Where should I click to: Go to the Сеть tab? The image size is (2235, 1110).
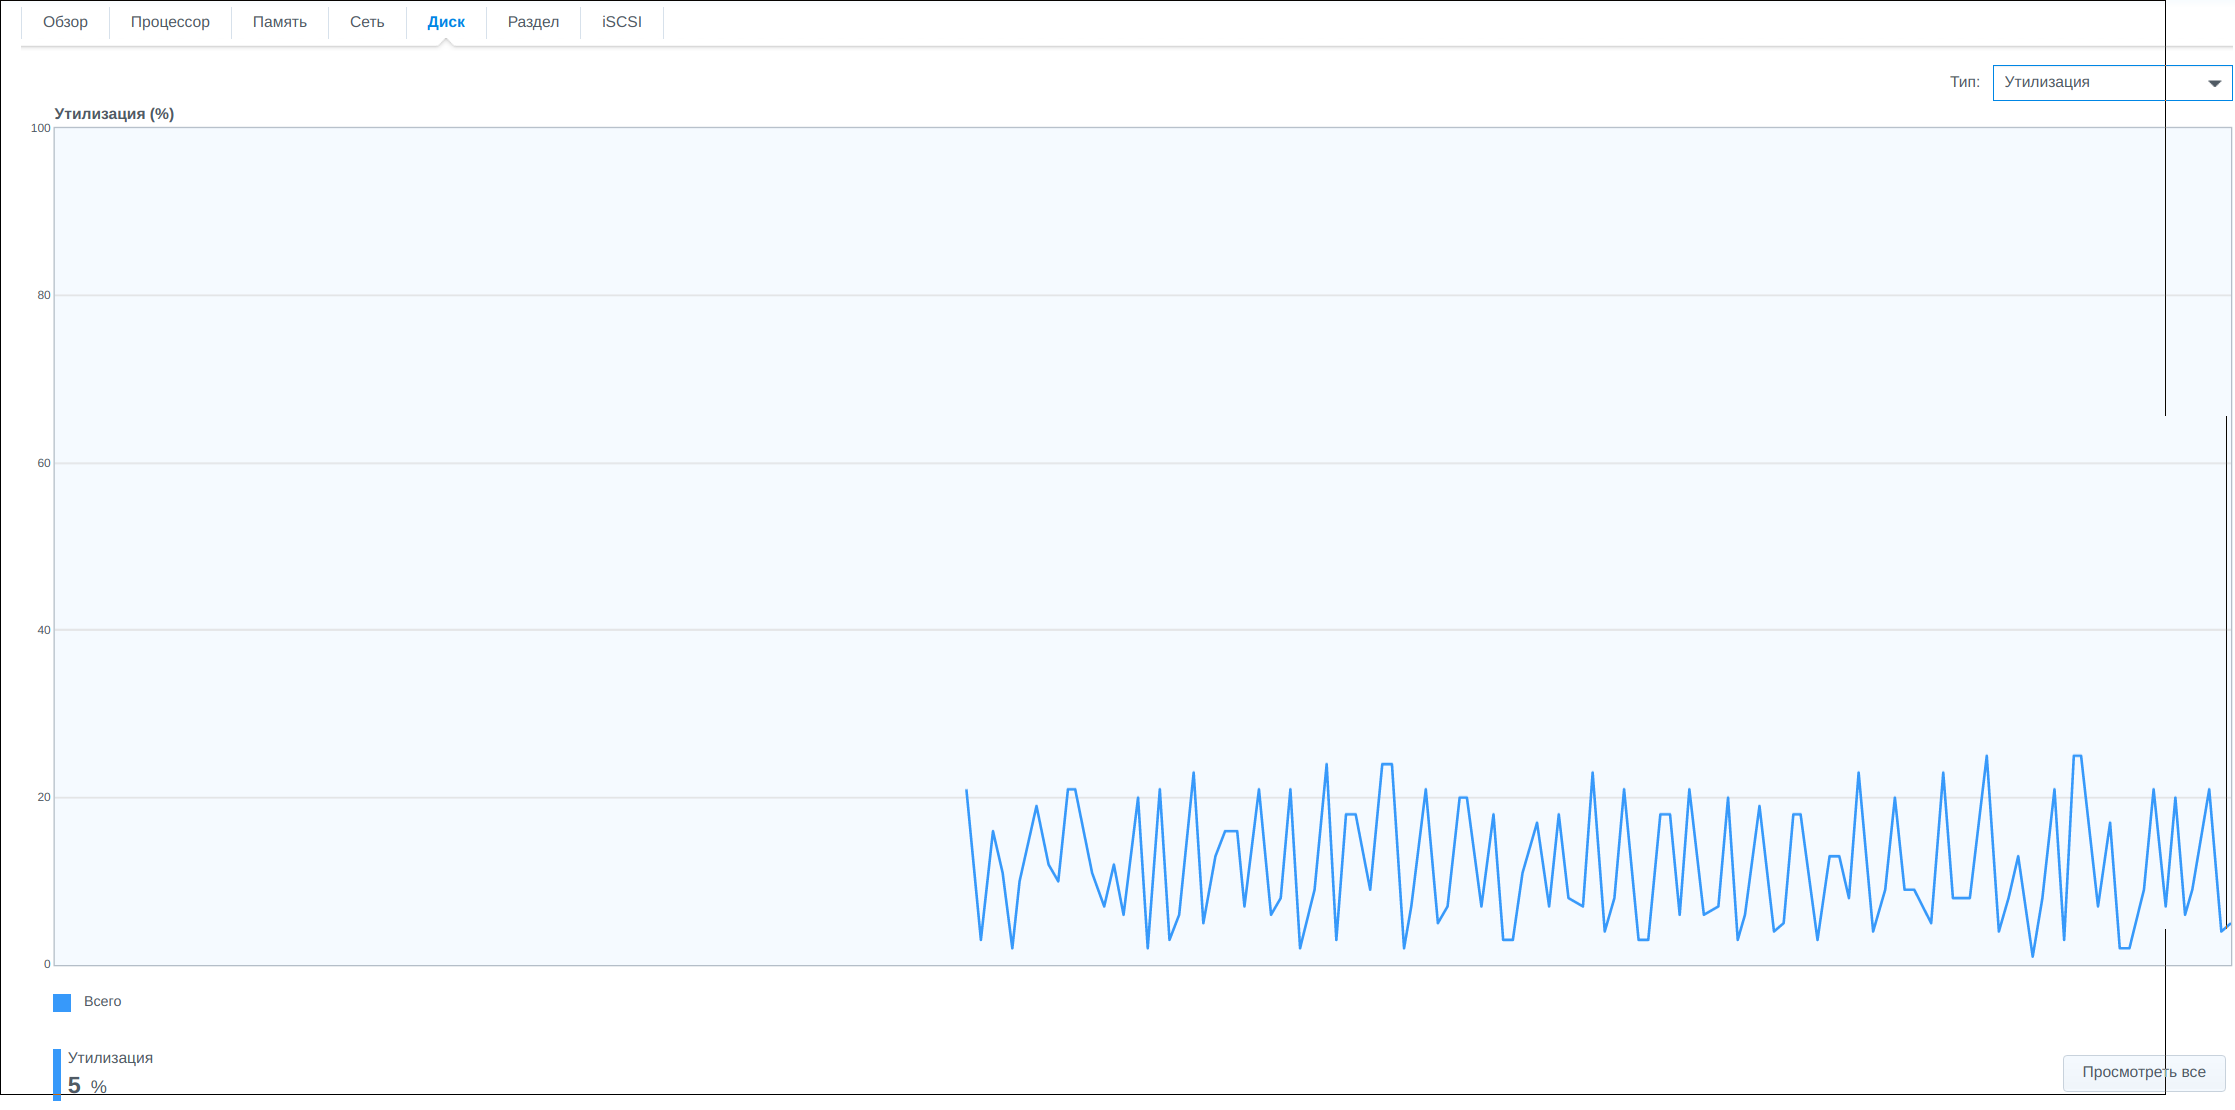pos(367,22)
